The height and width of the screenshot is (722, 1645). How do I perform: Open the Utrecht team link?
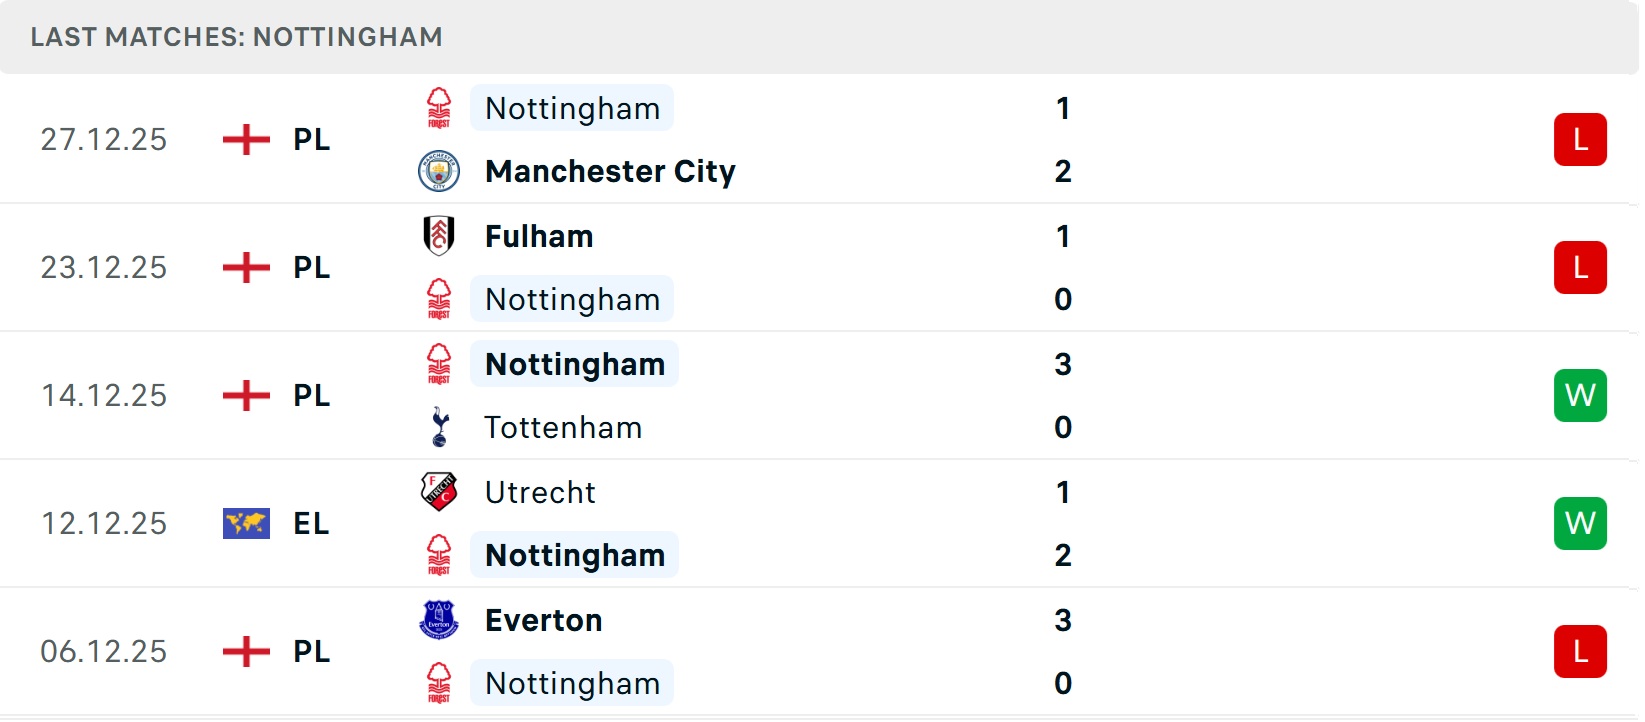pyautogui.click(x=540, y=492)
